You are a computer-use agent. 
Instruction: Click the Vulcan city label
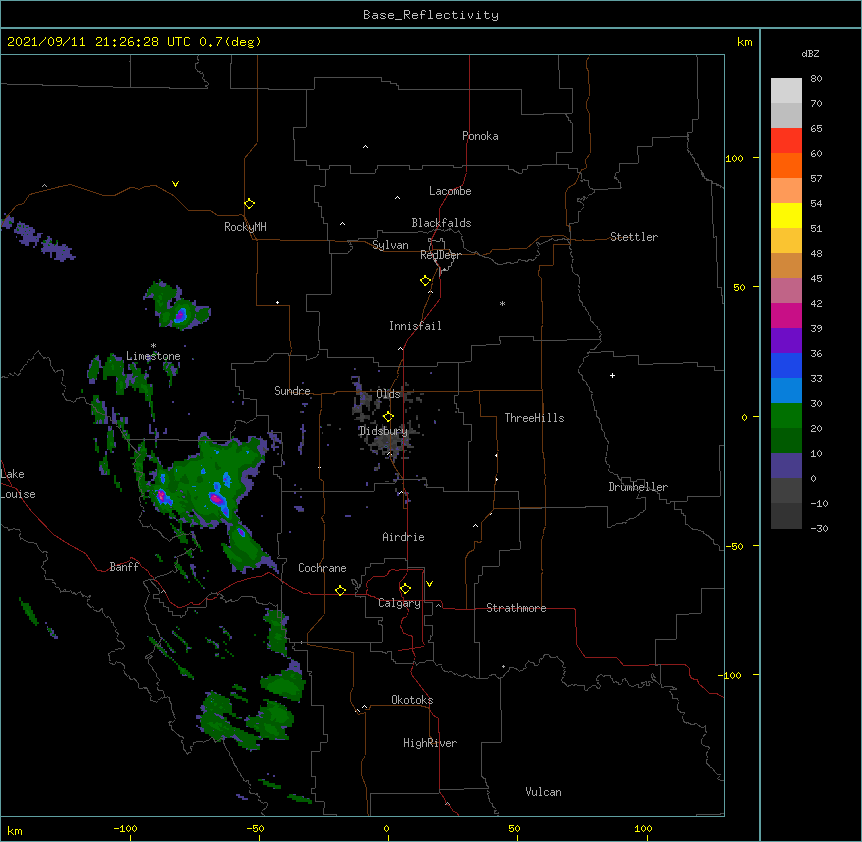click(543, 792)
